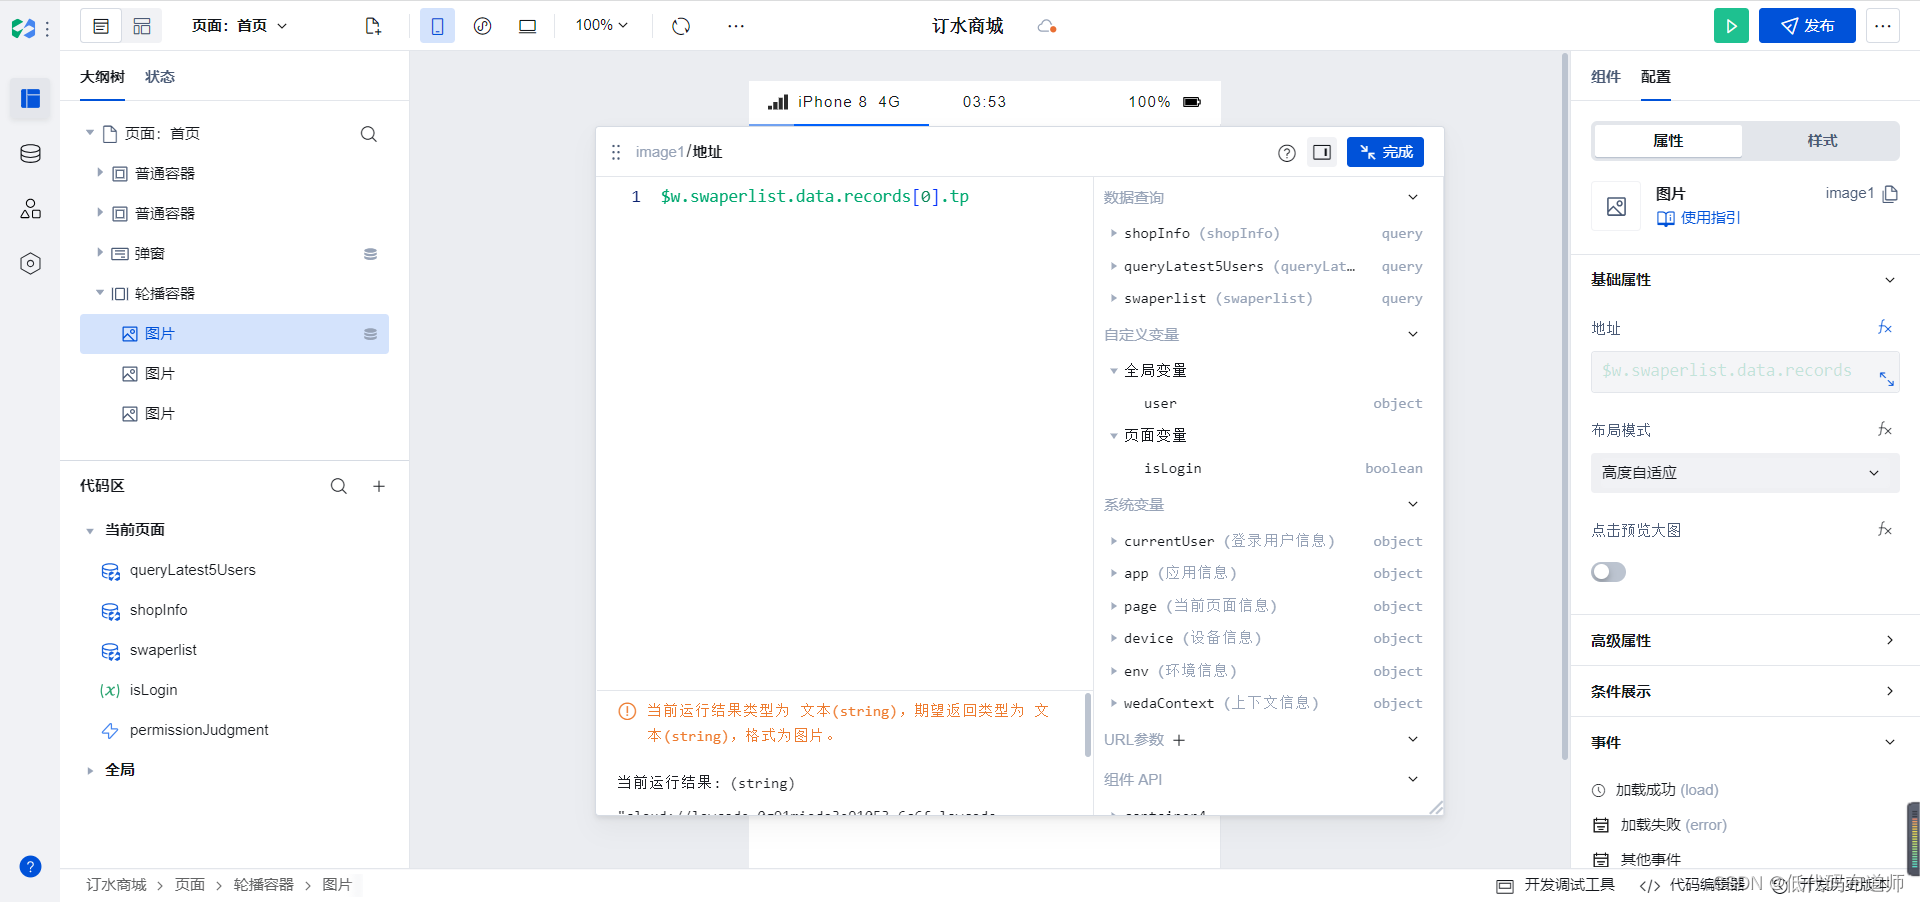This screenshot has height=902, width=1920.
Task: Expand the 弹窗 tree node
Action: [99, 253]
